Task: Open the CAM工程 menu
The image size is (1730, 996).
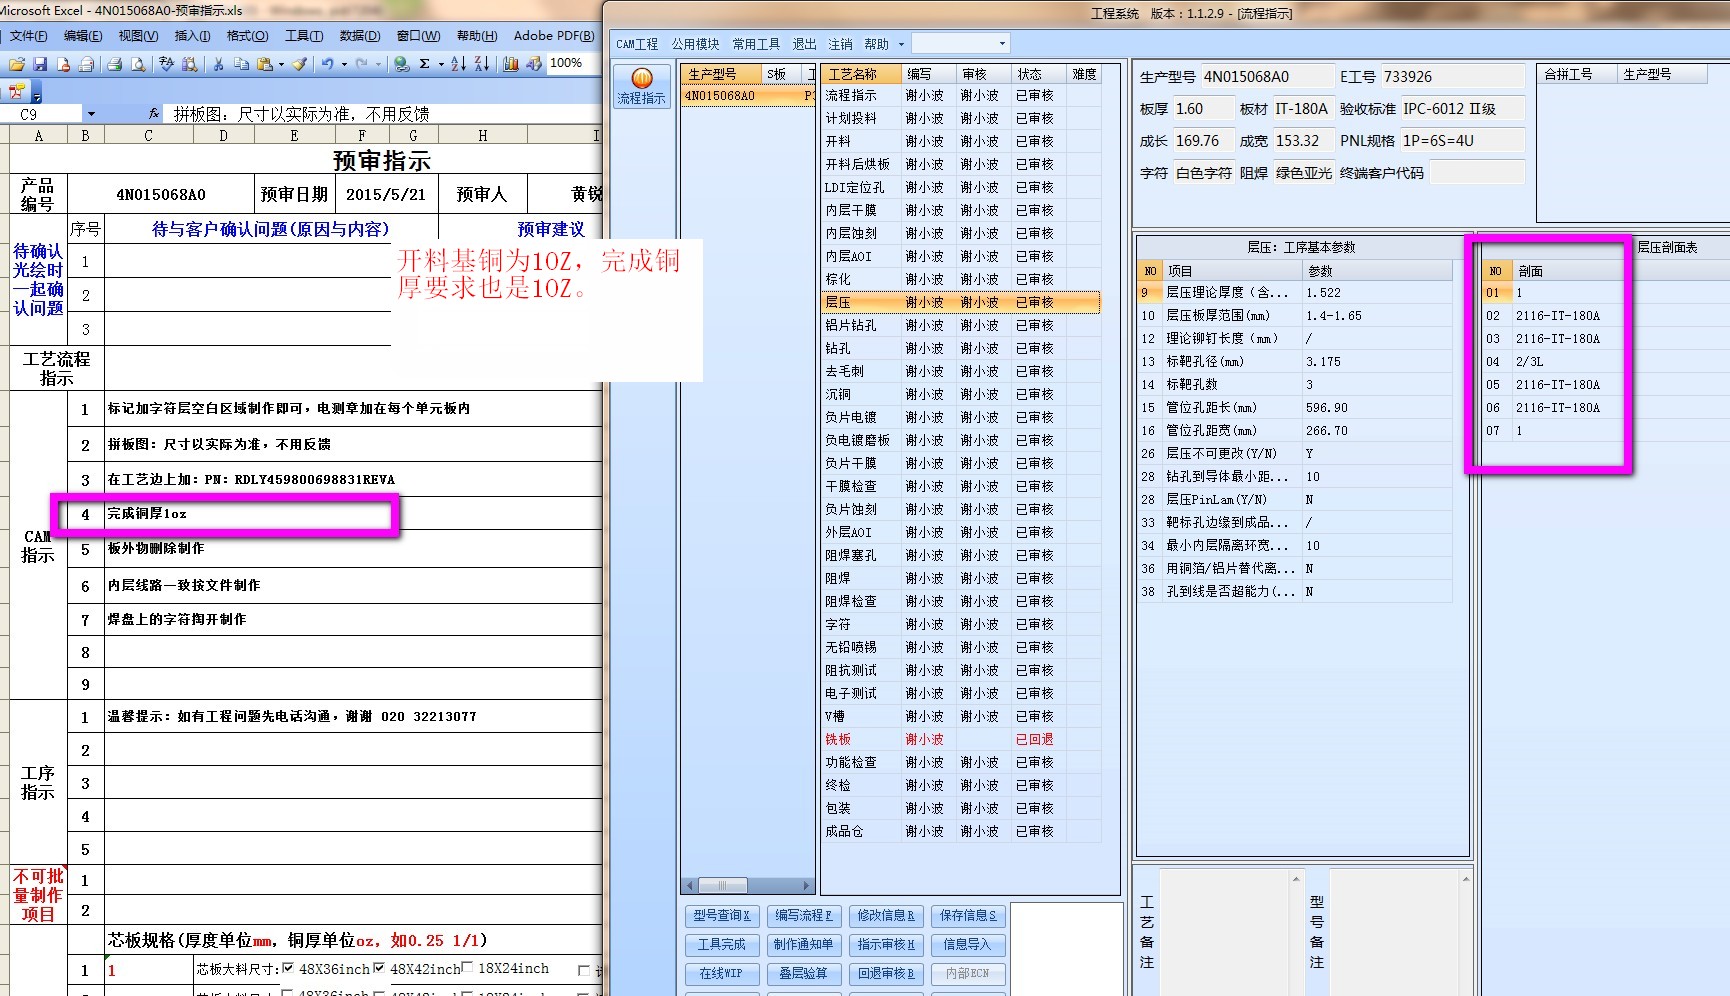Action: [637, 44]
